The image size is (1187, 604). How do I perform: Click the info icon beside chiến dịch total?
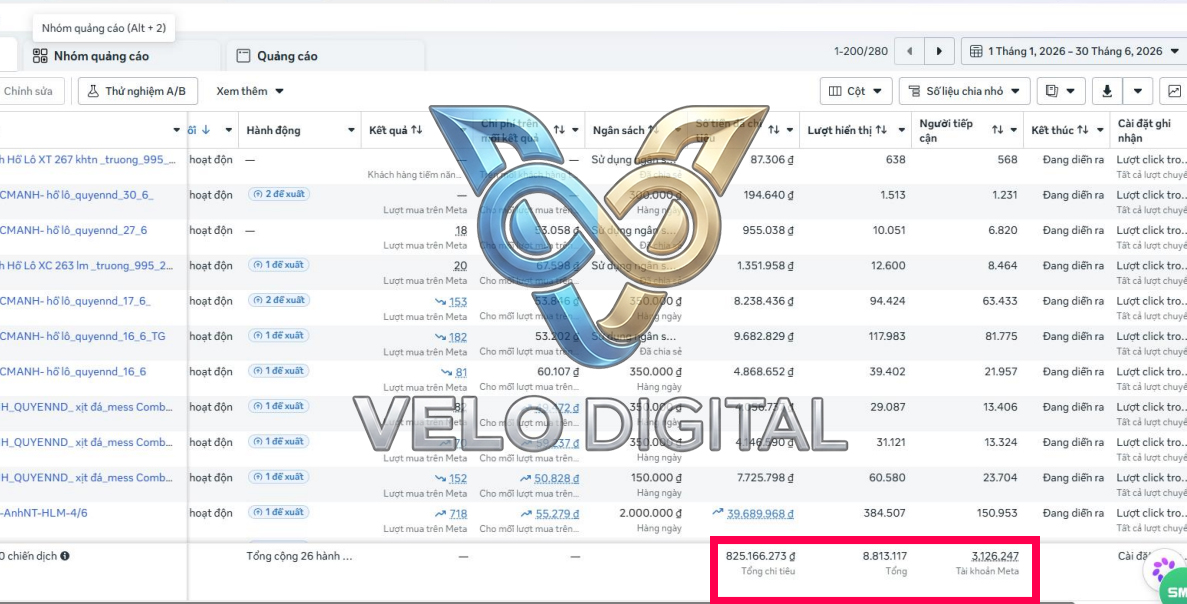coord(64,556)
